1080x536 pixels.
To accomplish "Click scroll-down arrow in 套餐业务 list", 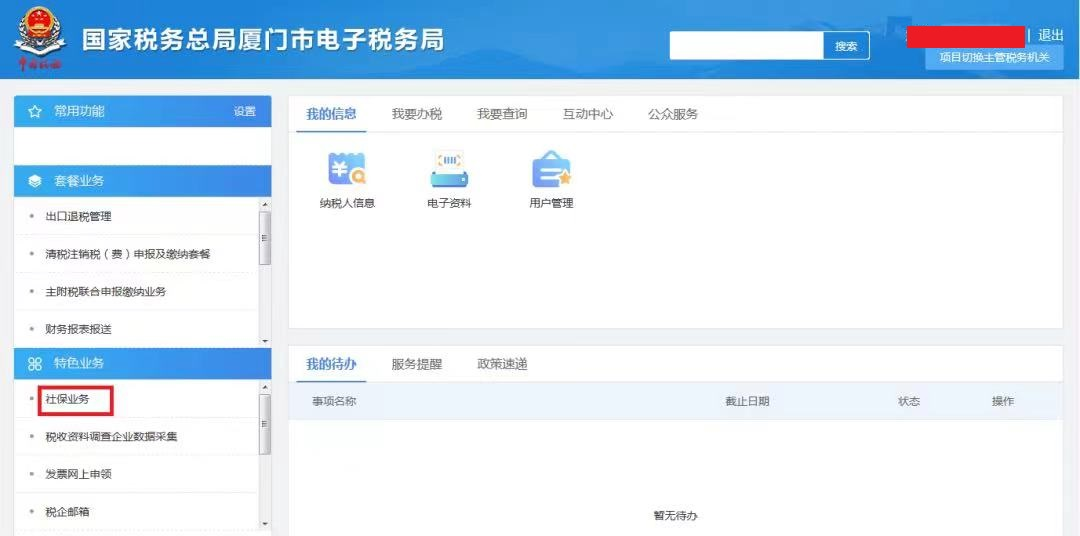I will [265, 341].
